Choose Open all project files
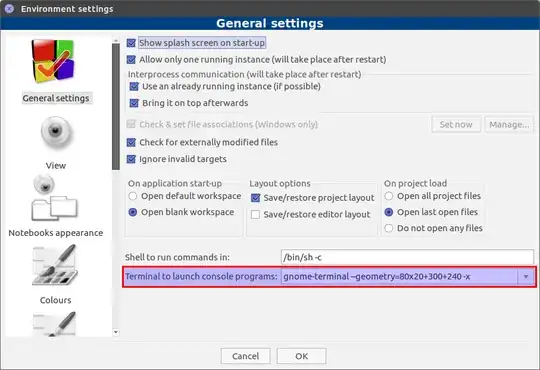540x370 pixels. [389, 196]
